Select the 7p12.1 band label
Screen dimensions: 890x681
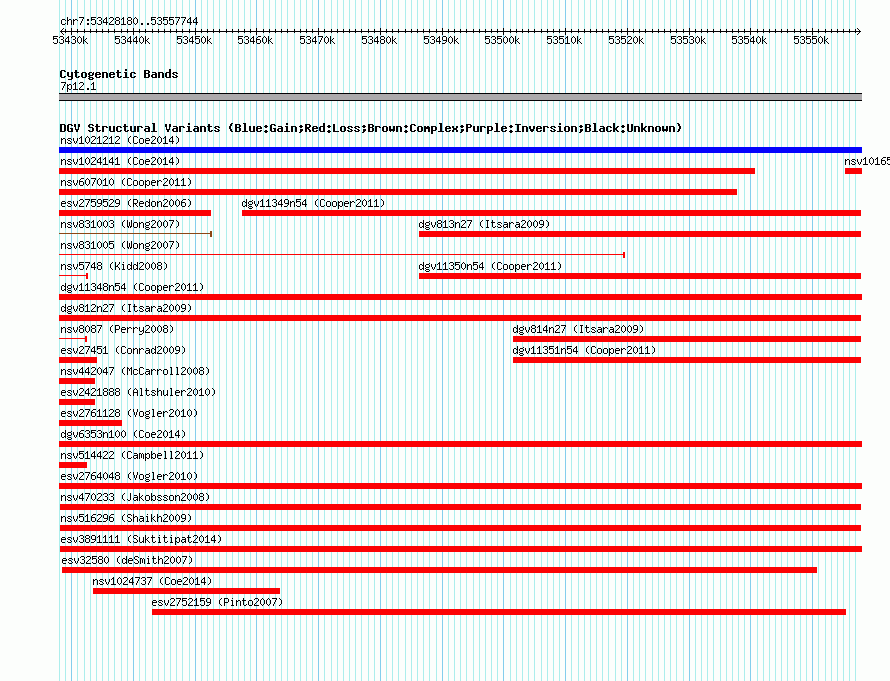click(78, 86)
